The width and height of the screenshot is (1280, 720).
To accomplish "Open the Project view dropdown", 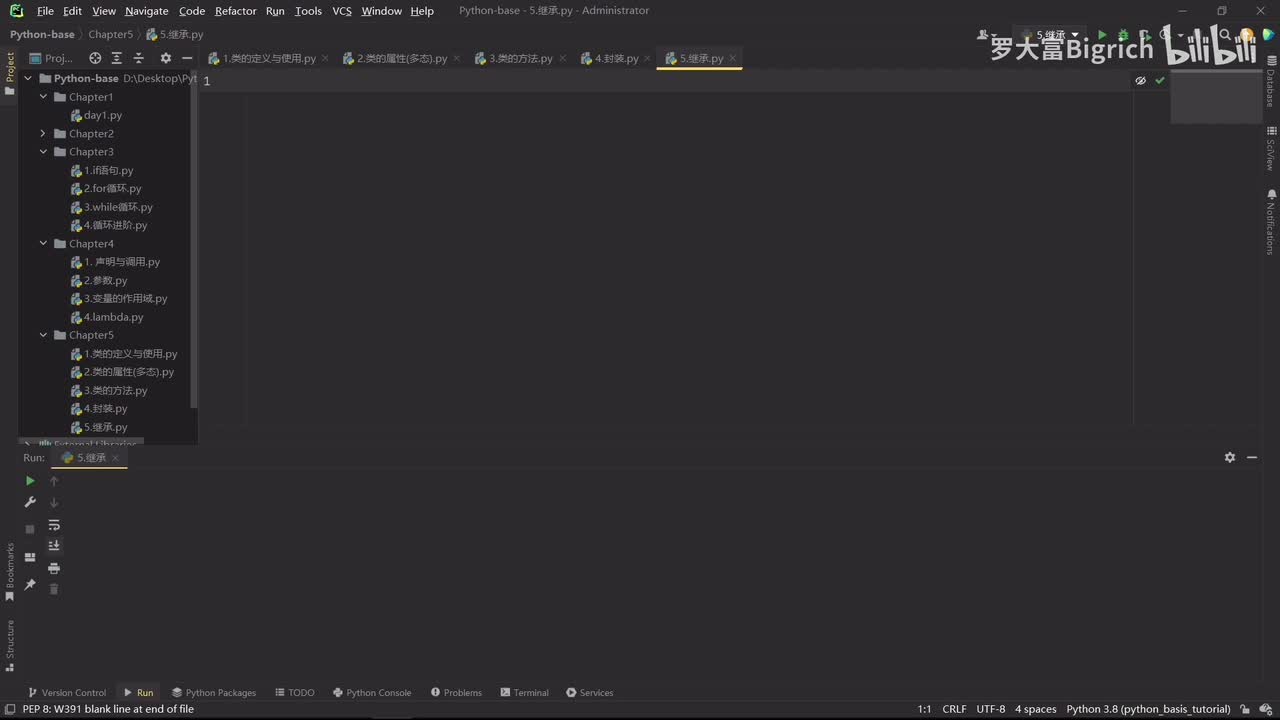I will [51, 58].
